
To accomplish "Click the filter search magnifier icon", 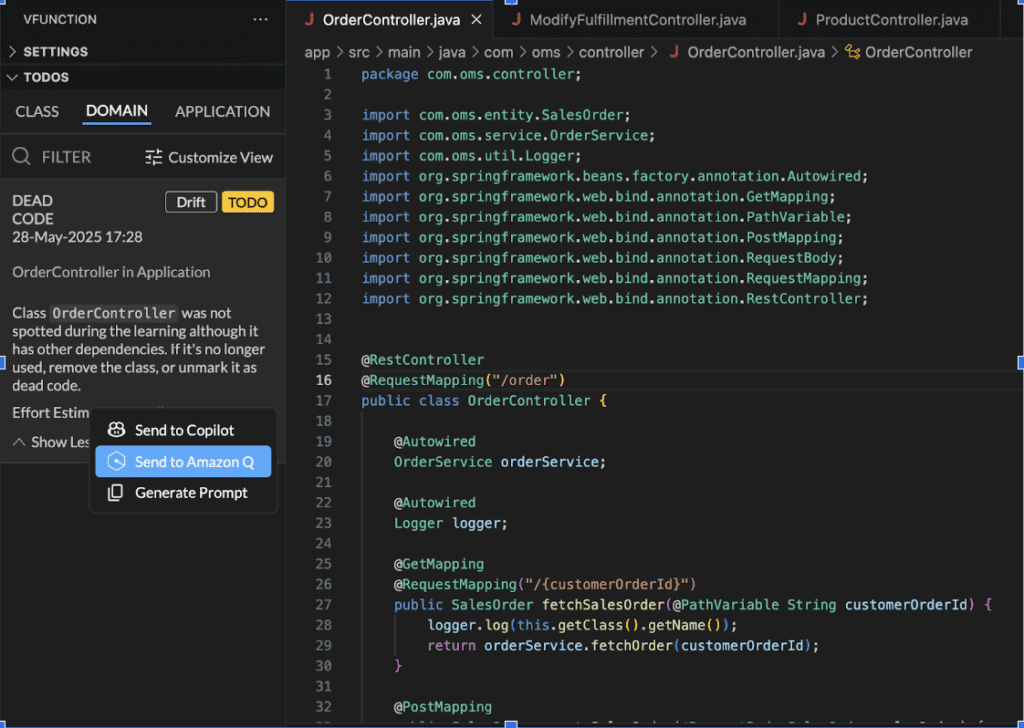I will [x=22, y=157].
